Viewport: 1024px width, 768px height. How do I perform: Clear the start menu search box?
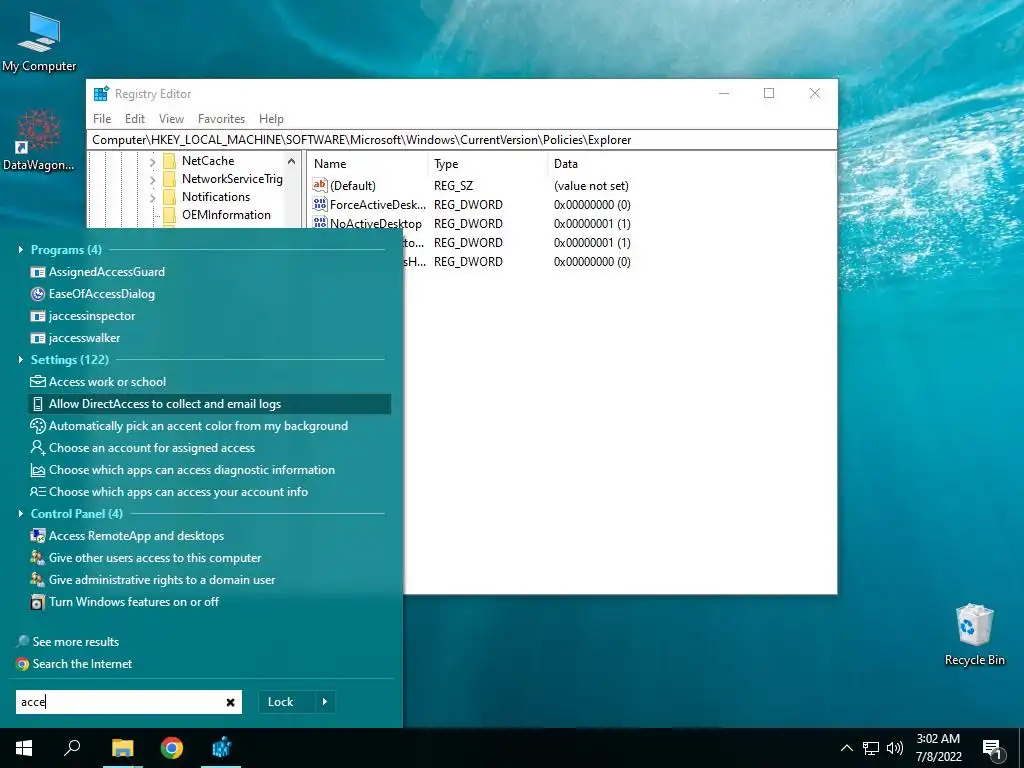coord(230,703)
